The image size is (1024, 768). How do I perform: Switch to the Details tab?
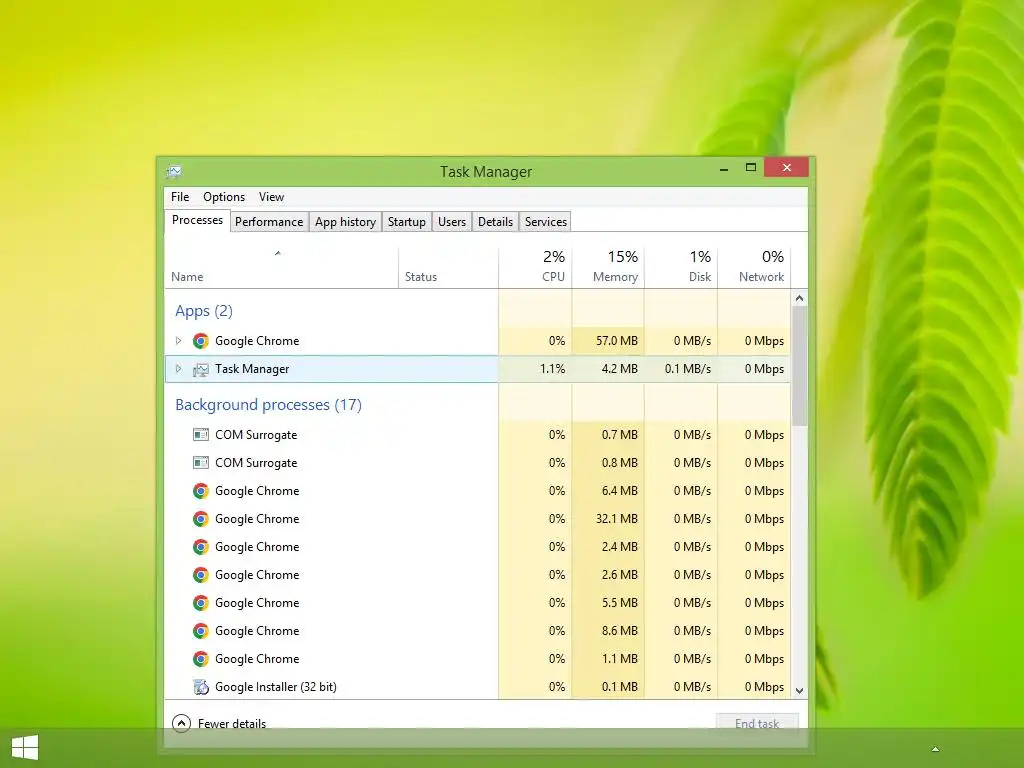pyautogui.click(x=496, y=222)
